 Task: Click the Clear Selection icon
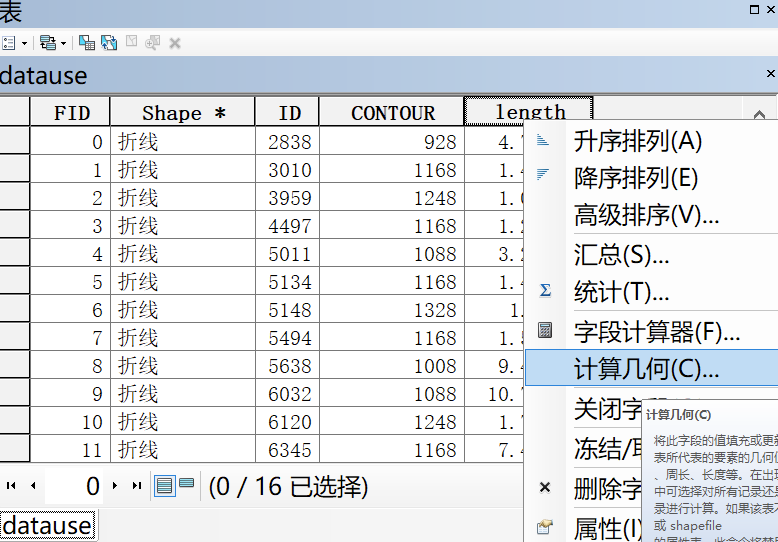point(131,41)
